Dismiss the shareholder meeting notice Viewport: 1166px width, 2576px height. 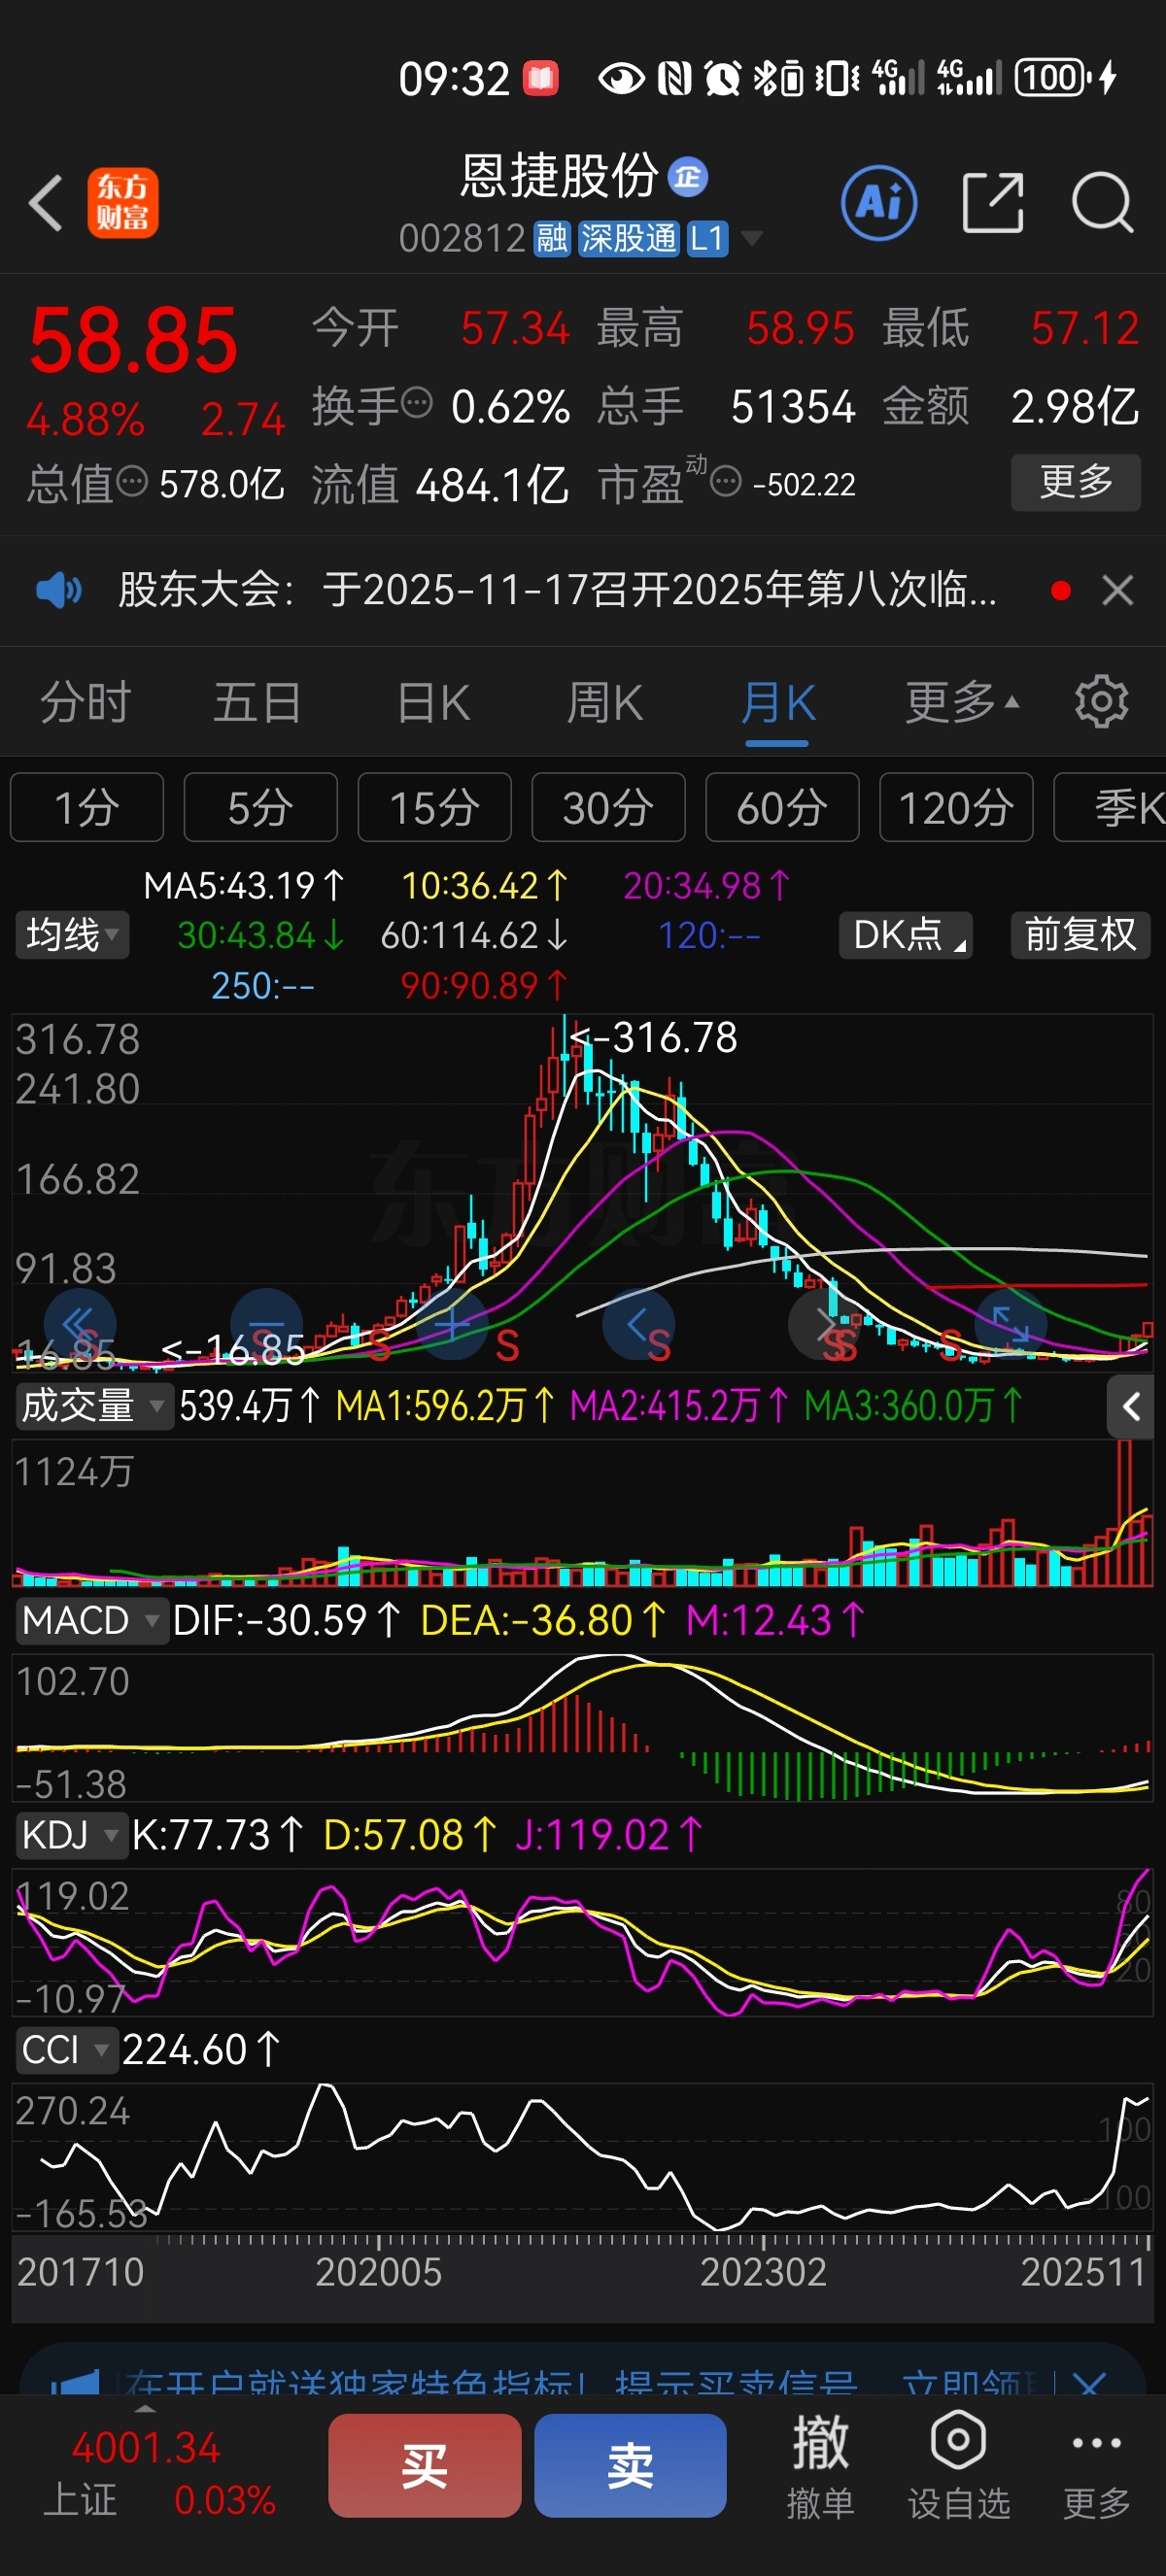pyautogui.click(x=1117, y=590)
